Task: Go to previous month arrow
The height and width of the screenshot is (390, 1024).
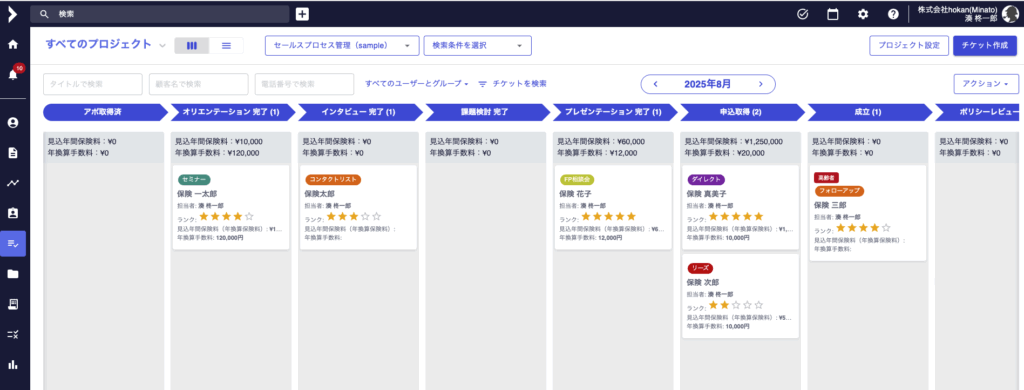Action: [x=656, y=84]
